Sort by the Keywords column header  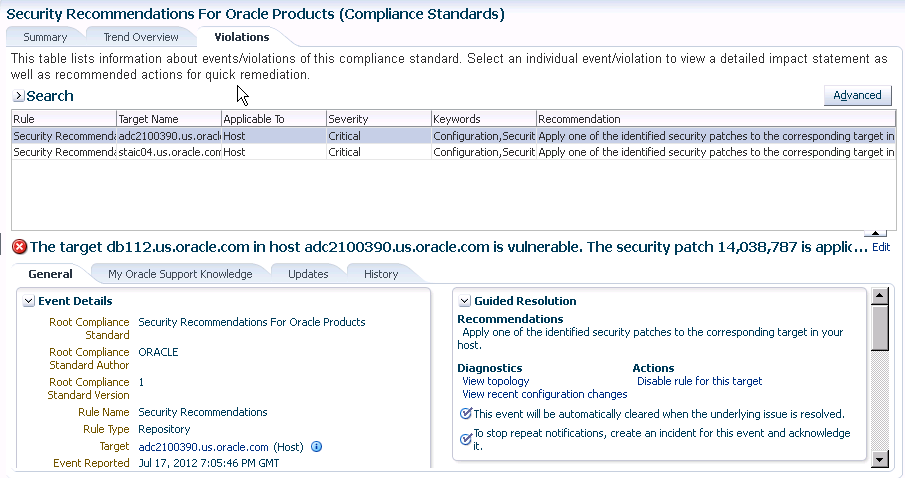[484, 119]
